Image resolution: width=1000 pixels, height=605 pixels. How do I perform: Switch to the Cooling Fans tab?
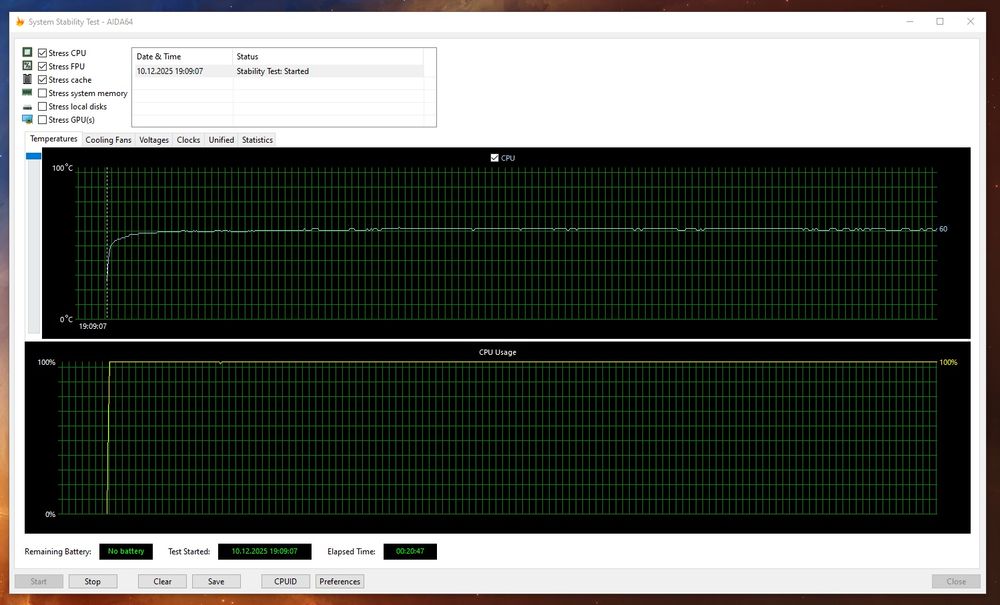(x=108, y=140)
